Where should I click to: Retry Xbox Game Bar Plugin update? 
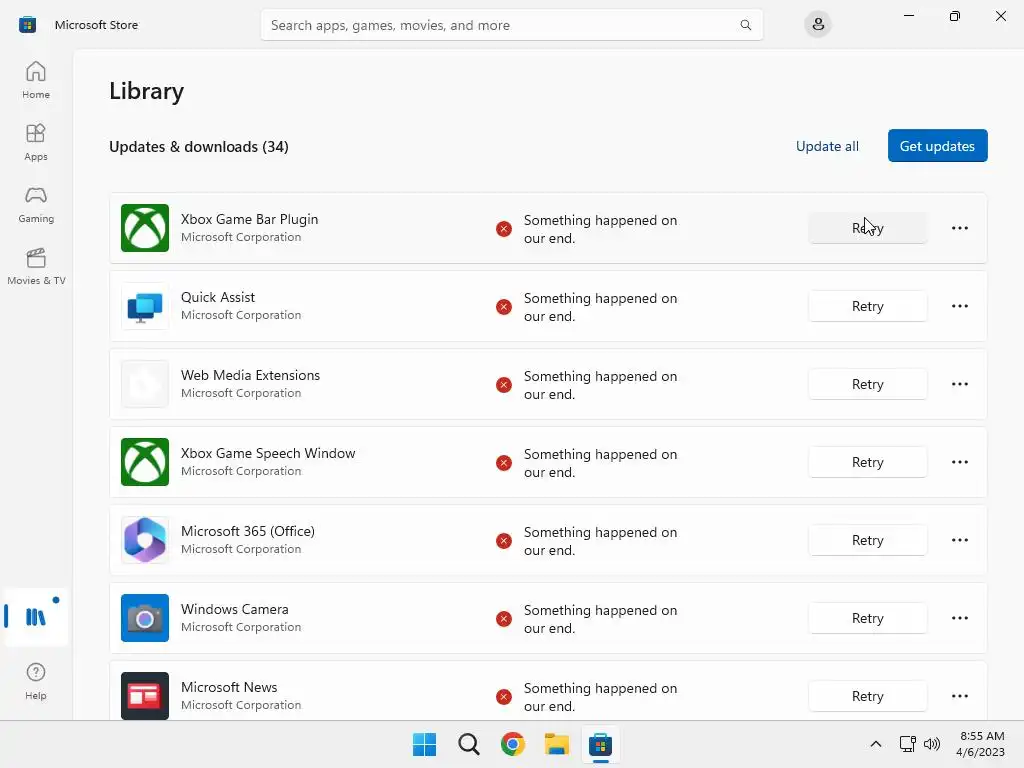coord(867,228)
